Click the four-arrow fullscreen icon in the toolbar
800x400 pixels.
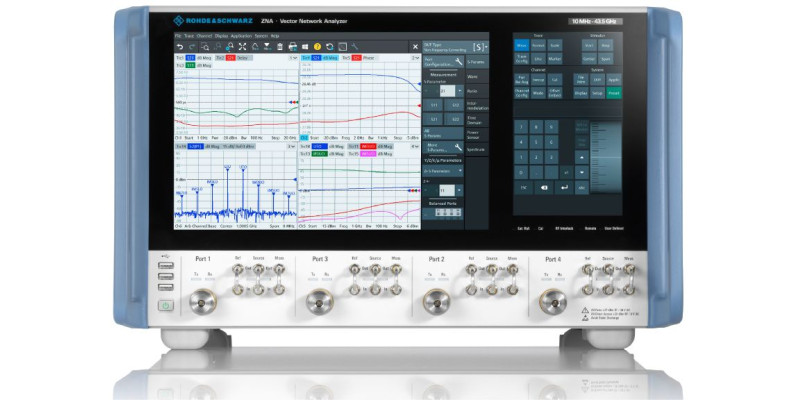coord(242,46)
